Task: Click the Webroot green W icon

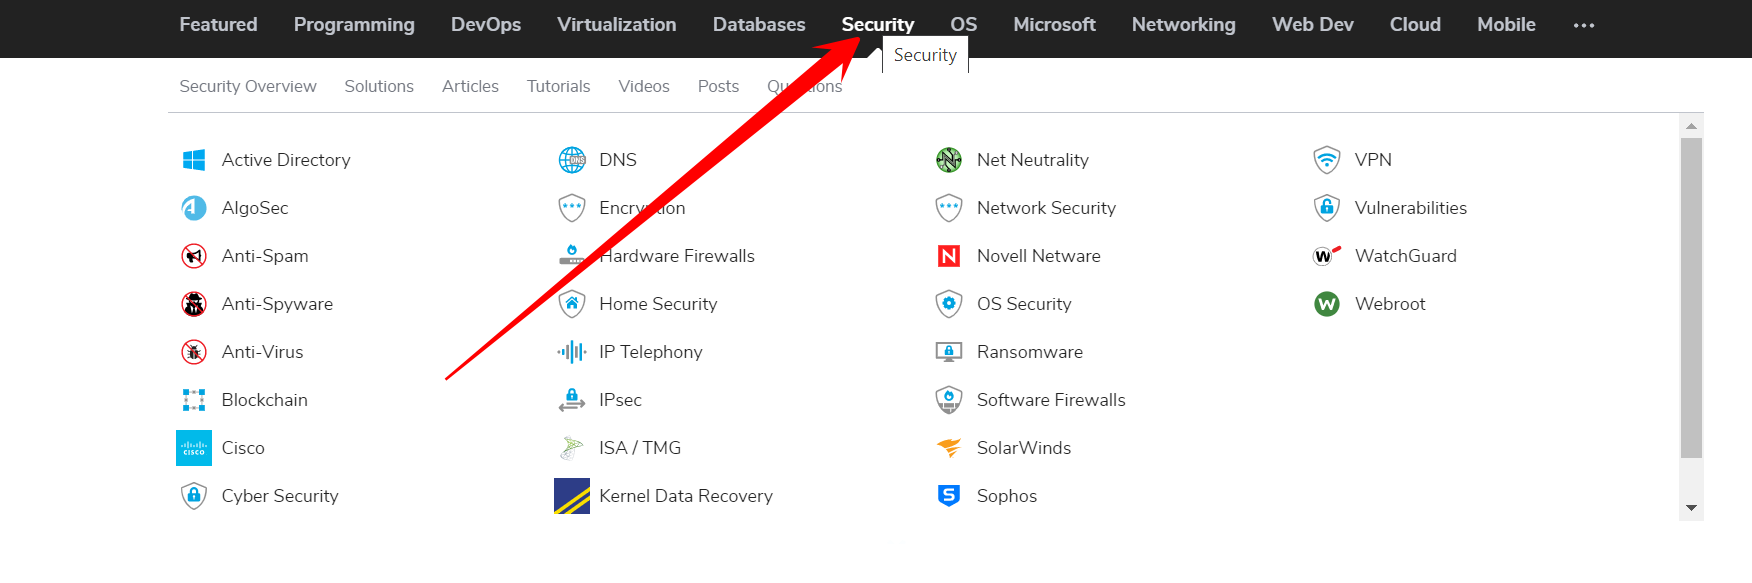Action: tap(1327, 304)
